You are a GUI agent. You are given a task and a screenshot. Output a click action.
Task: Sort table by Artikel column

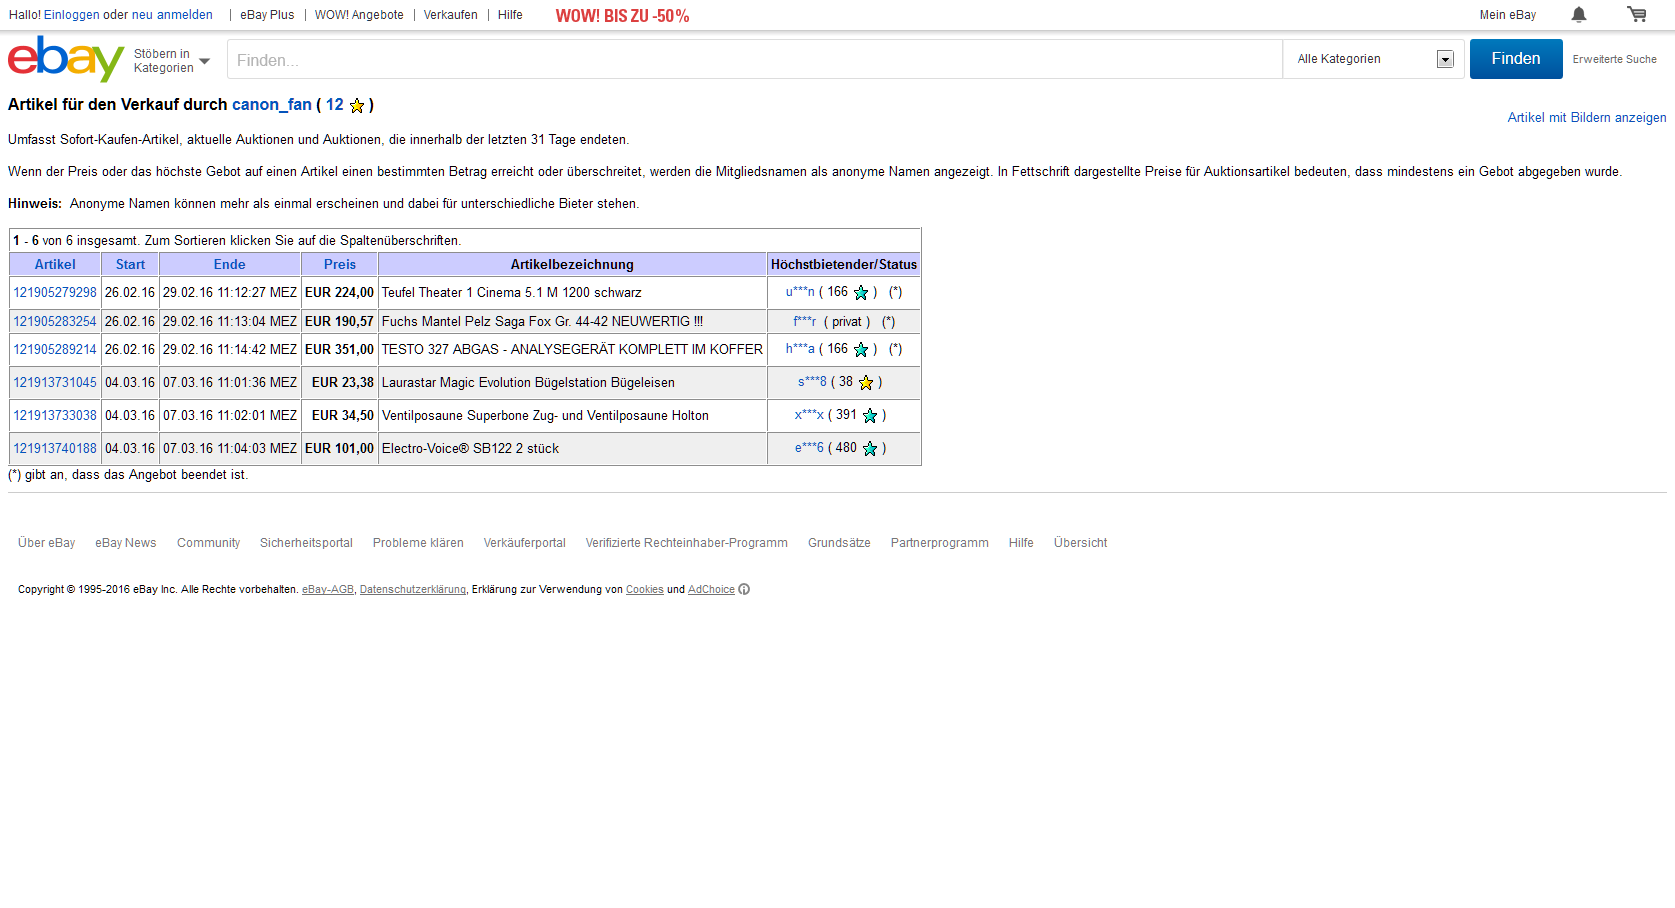coord(55,265)
